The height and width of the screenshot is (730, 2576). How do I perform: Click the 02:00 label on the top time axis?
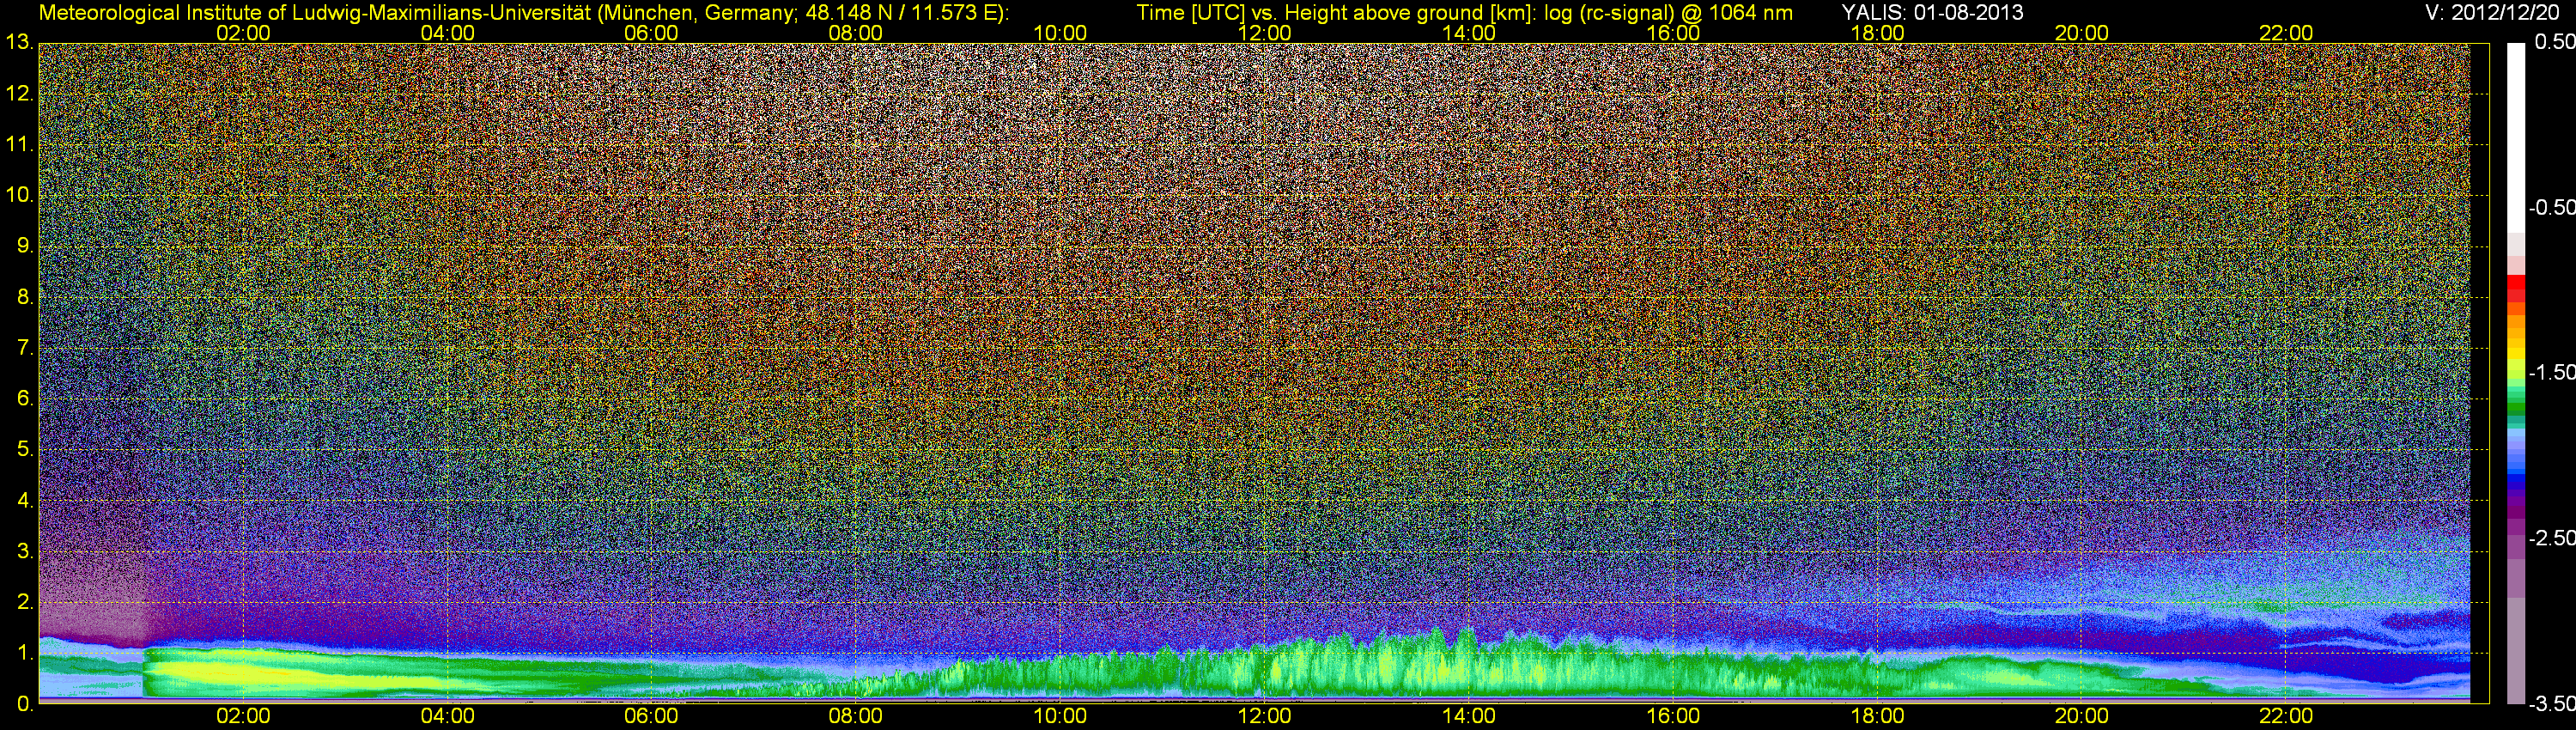pyautogui.click(x=243, y=33)
